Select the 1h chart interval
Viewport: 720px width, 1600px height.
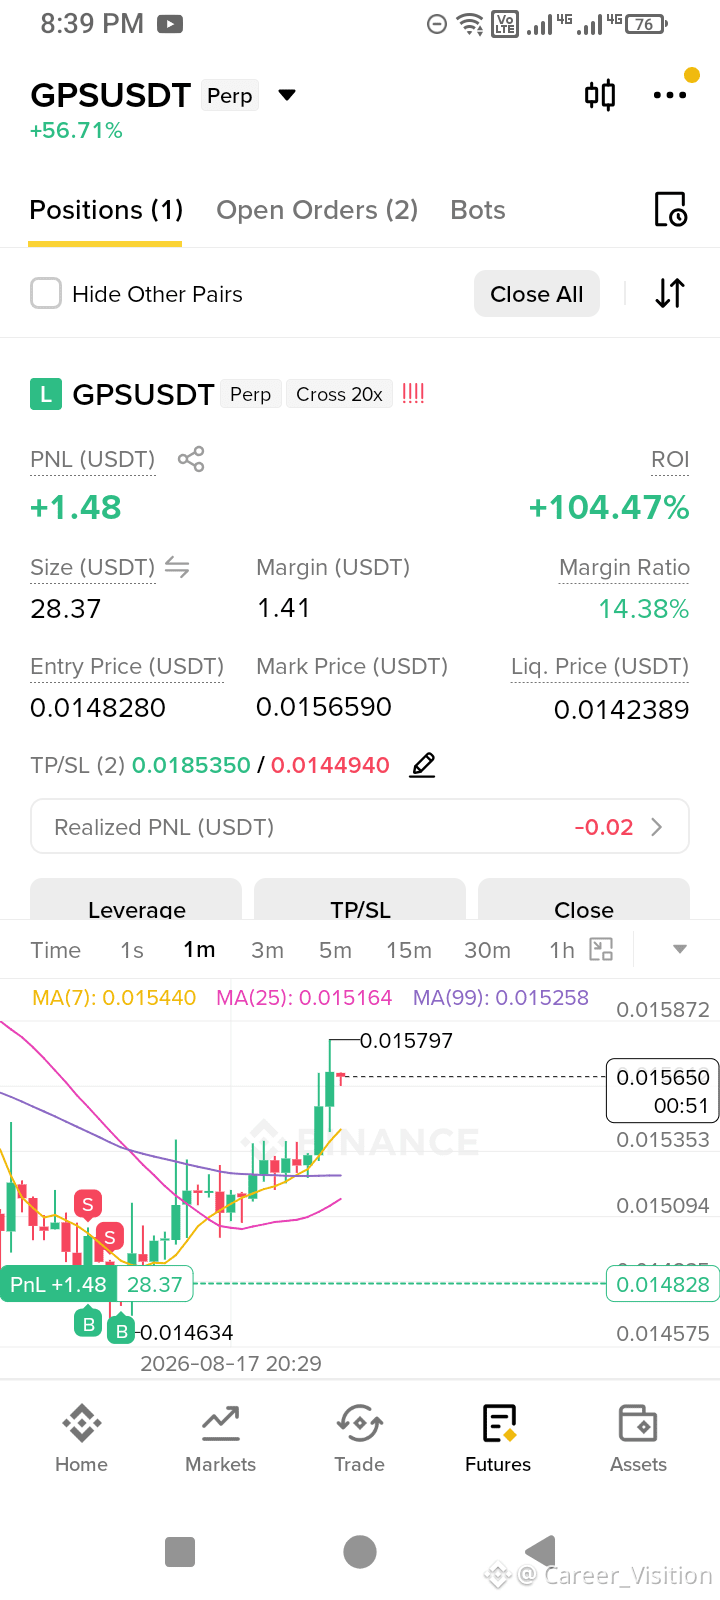point(562,950)
